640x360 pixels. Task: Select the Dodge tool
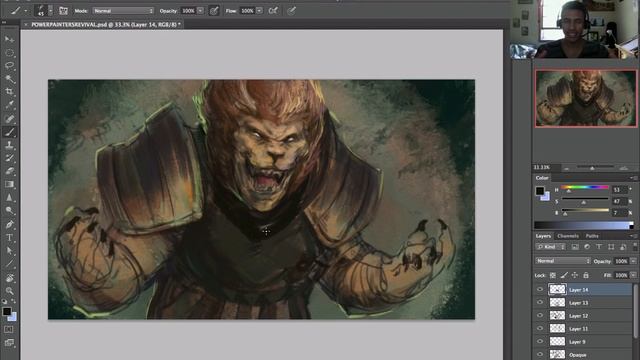click(x=9, y=211)
